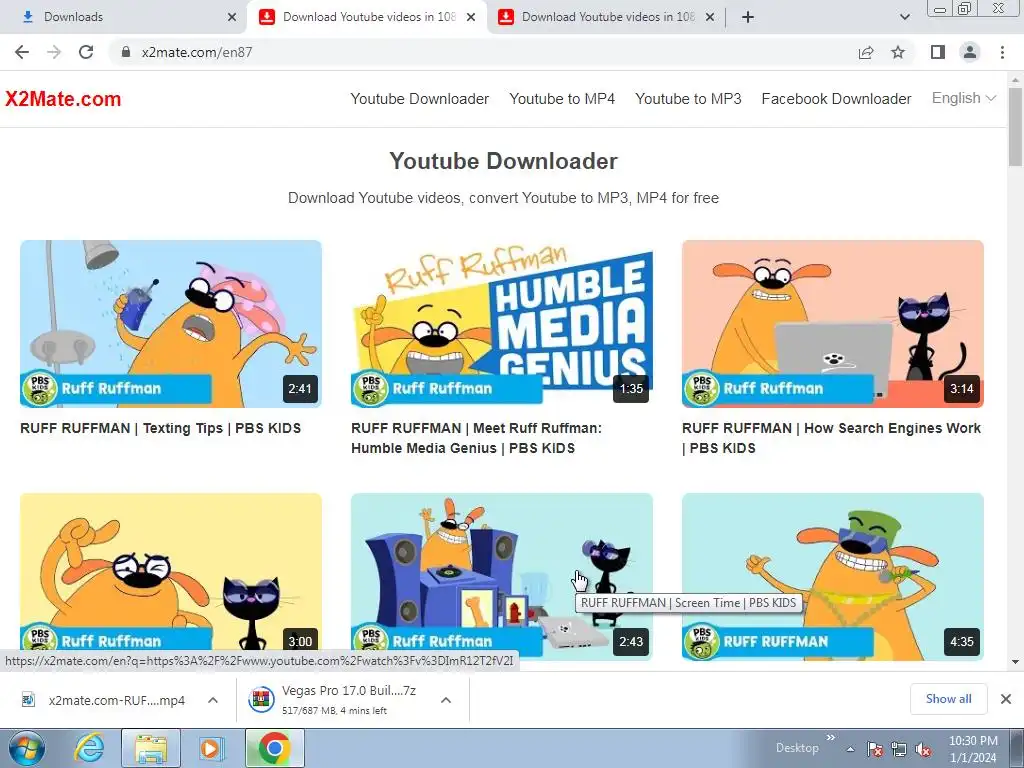
Task: Click title How Search Engines Work | PBS KIDS
Action: pos(831,438)
